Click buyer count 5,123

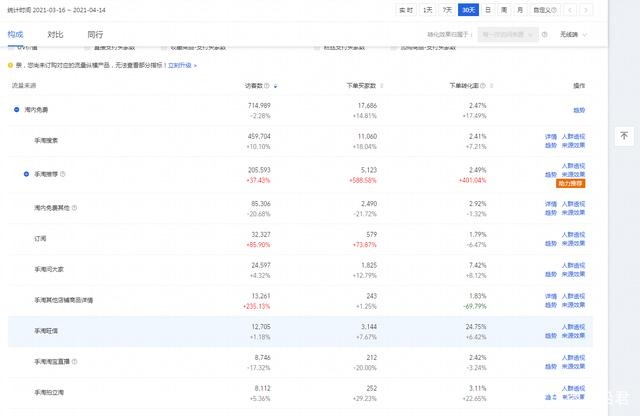coord(369,170)
